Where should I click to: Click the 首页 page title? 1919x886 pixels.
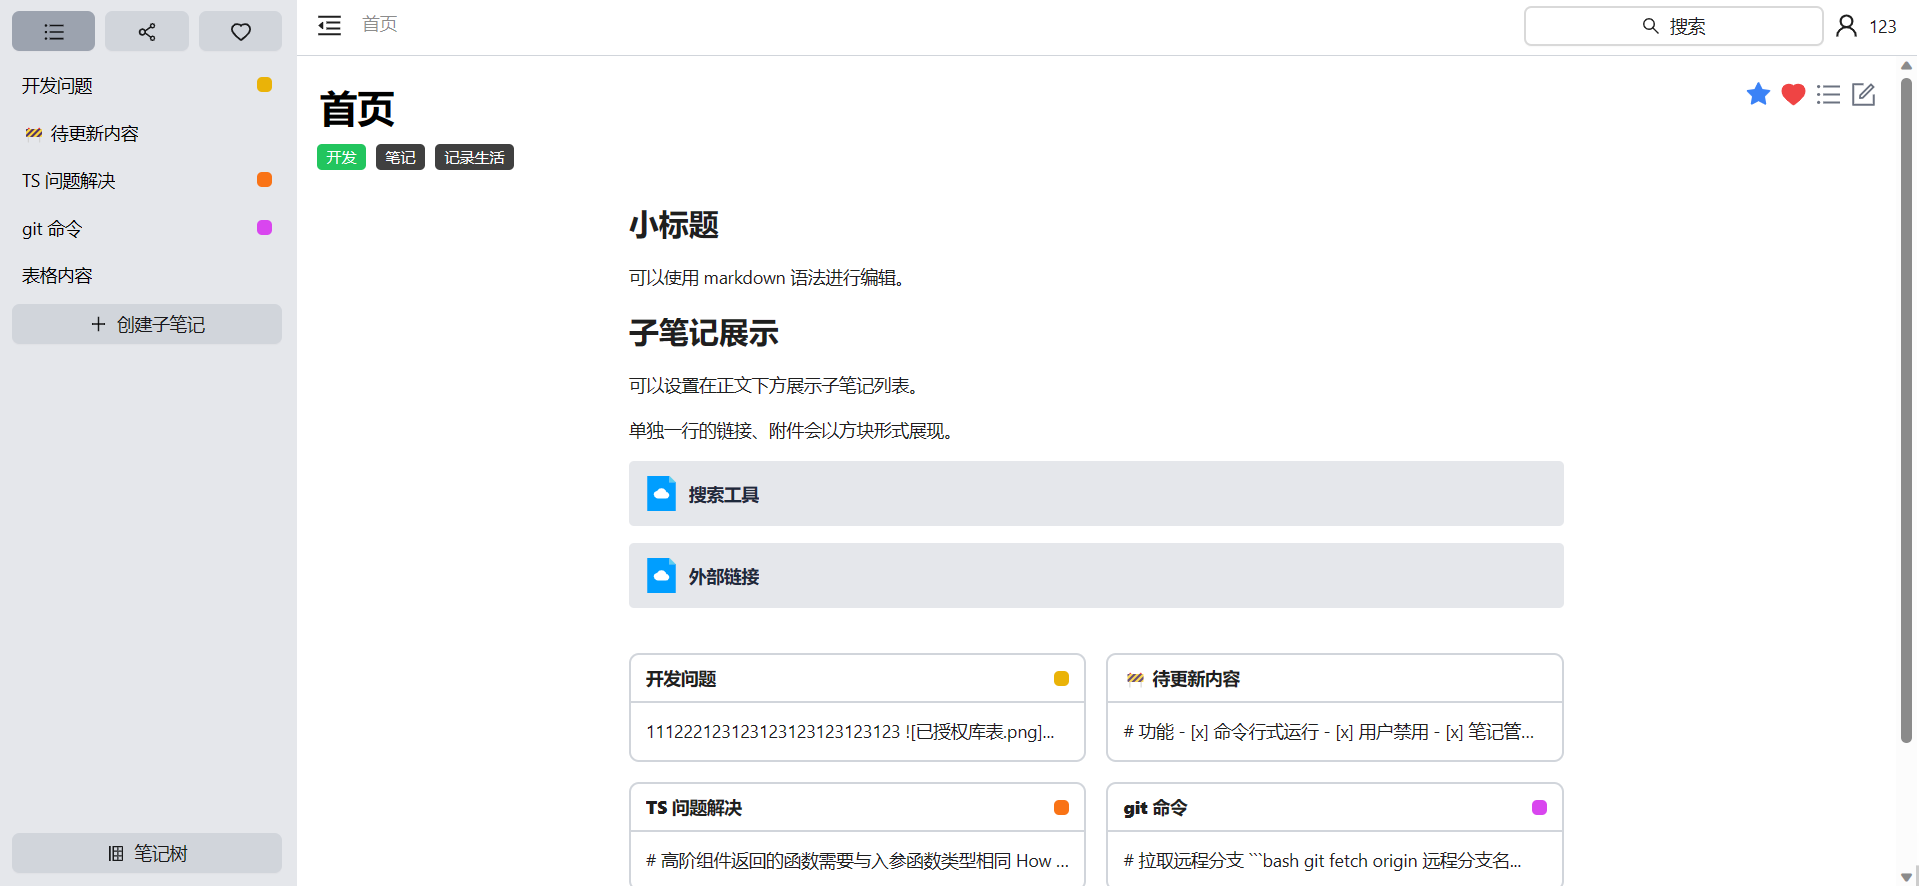pos(357,109)
